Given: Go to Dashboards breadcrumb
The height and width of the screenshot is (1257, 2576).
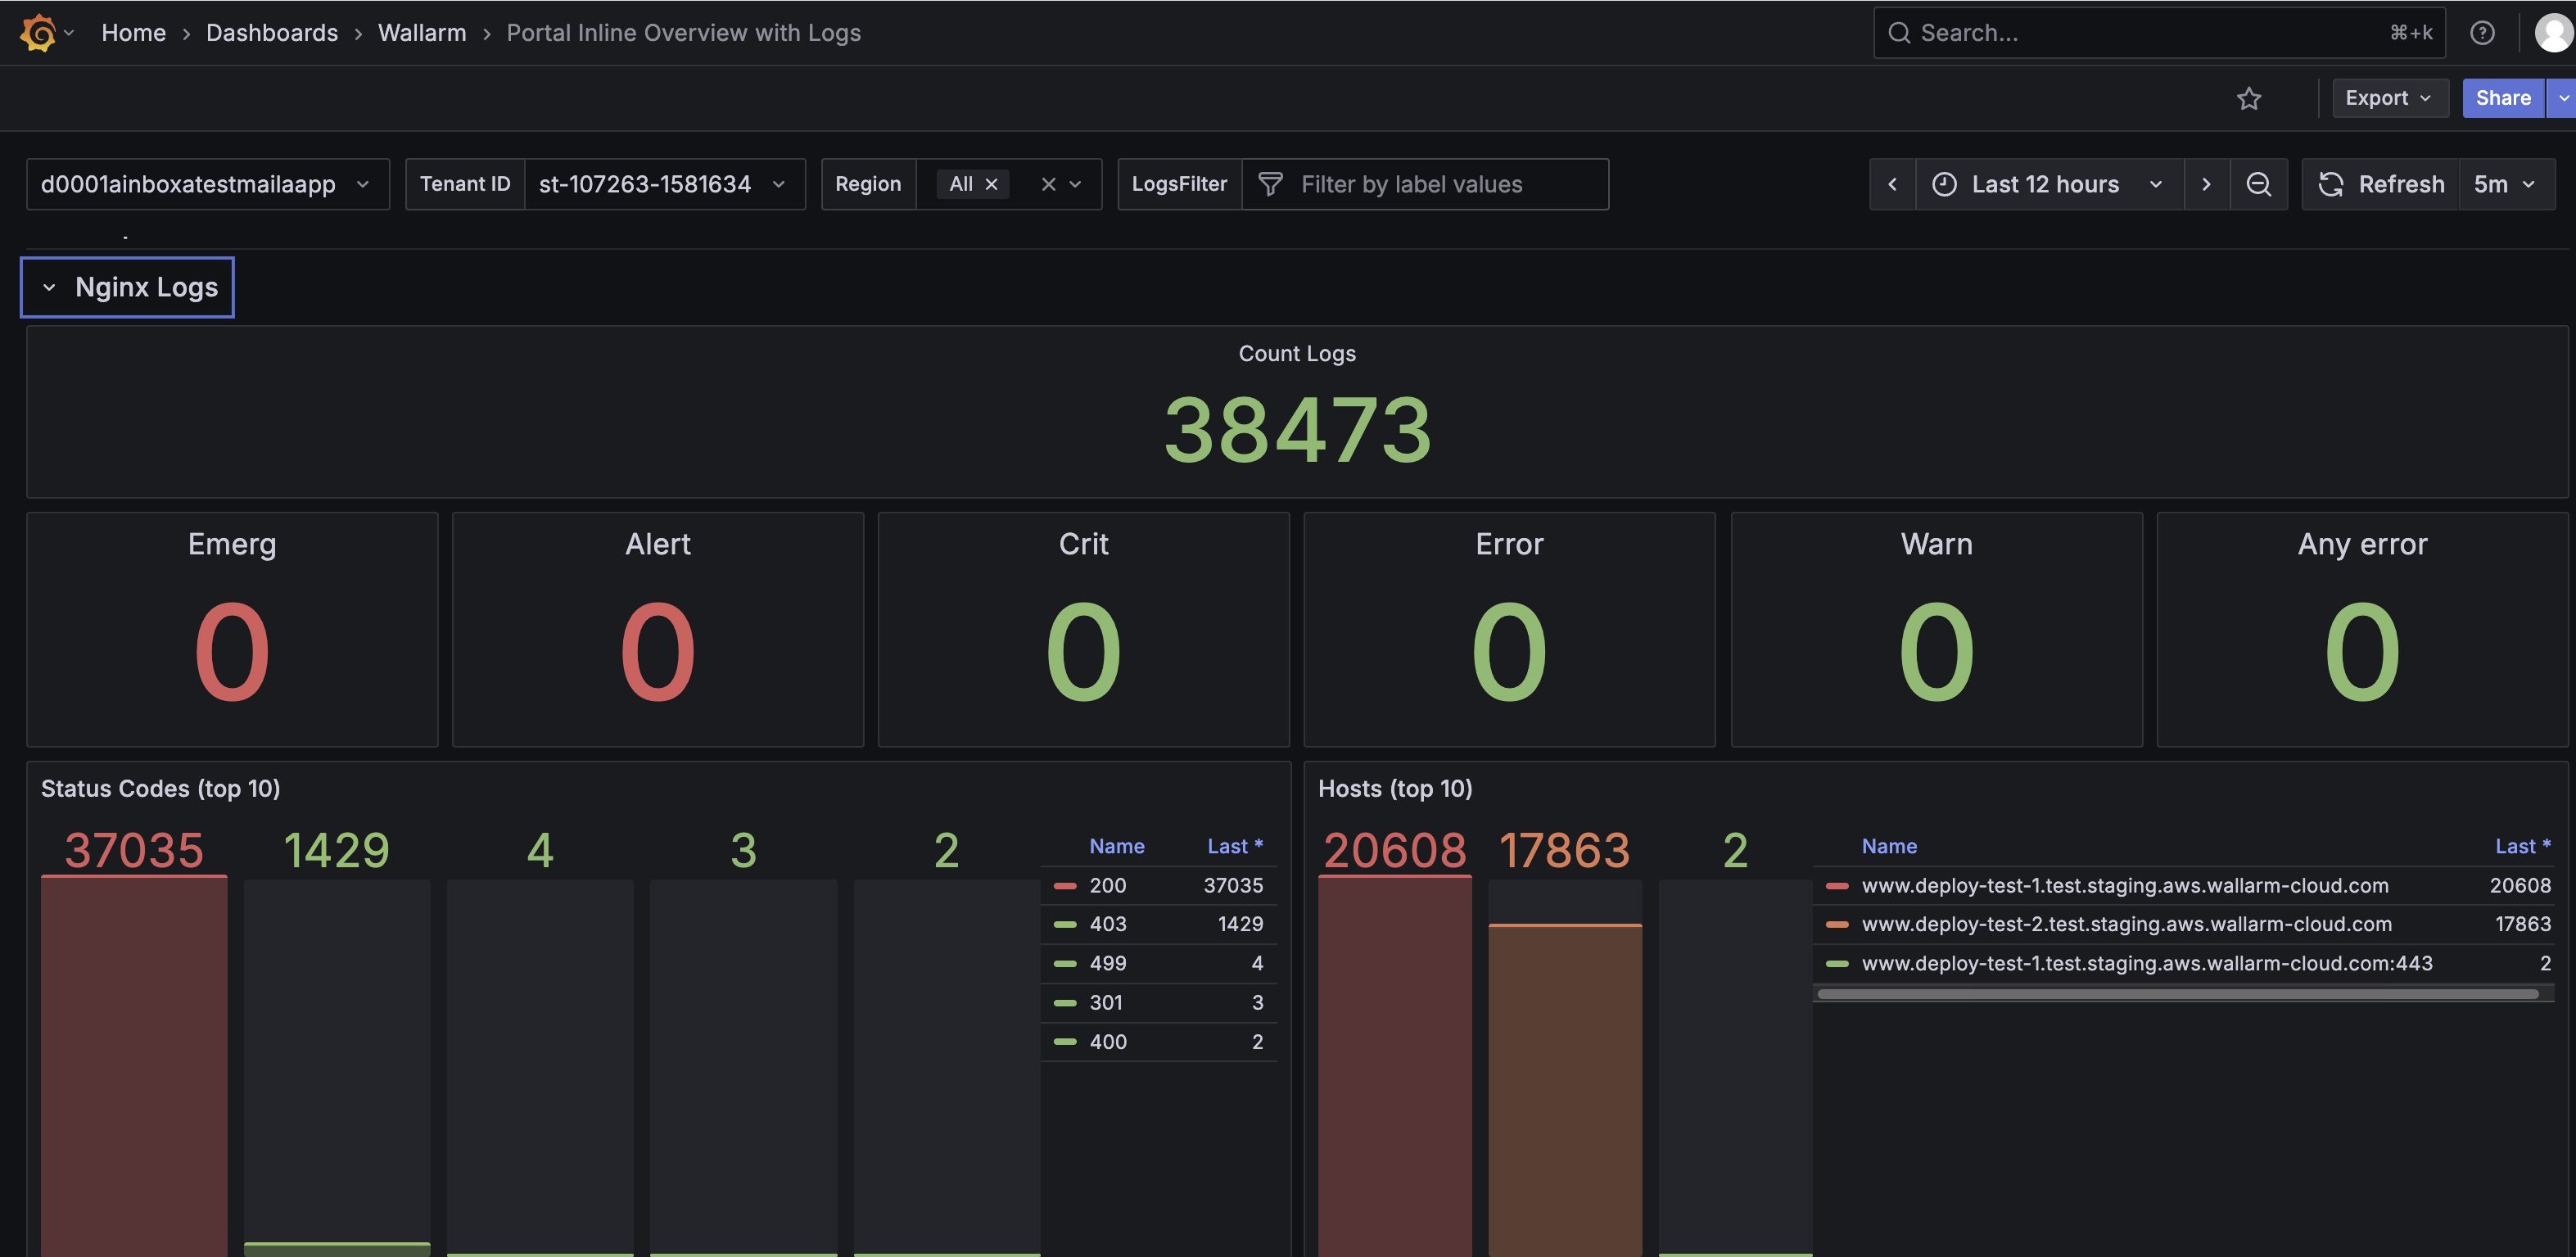Looking at the screenshot, I should tap(272, 33).
